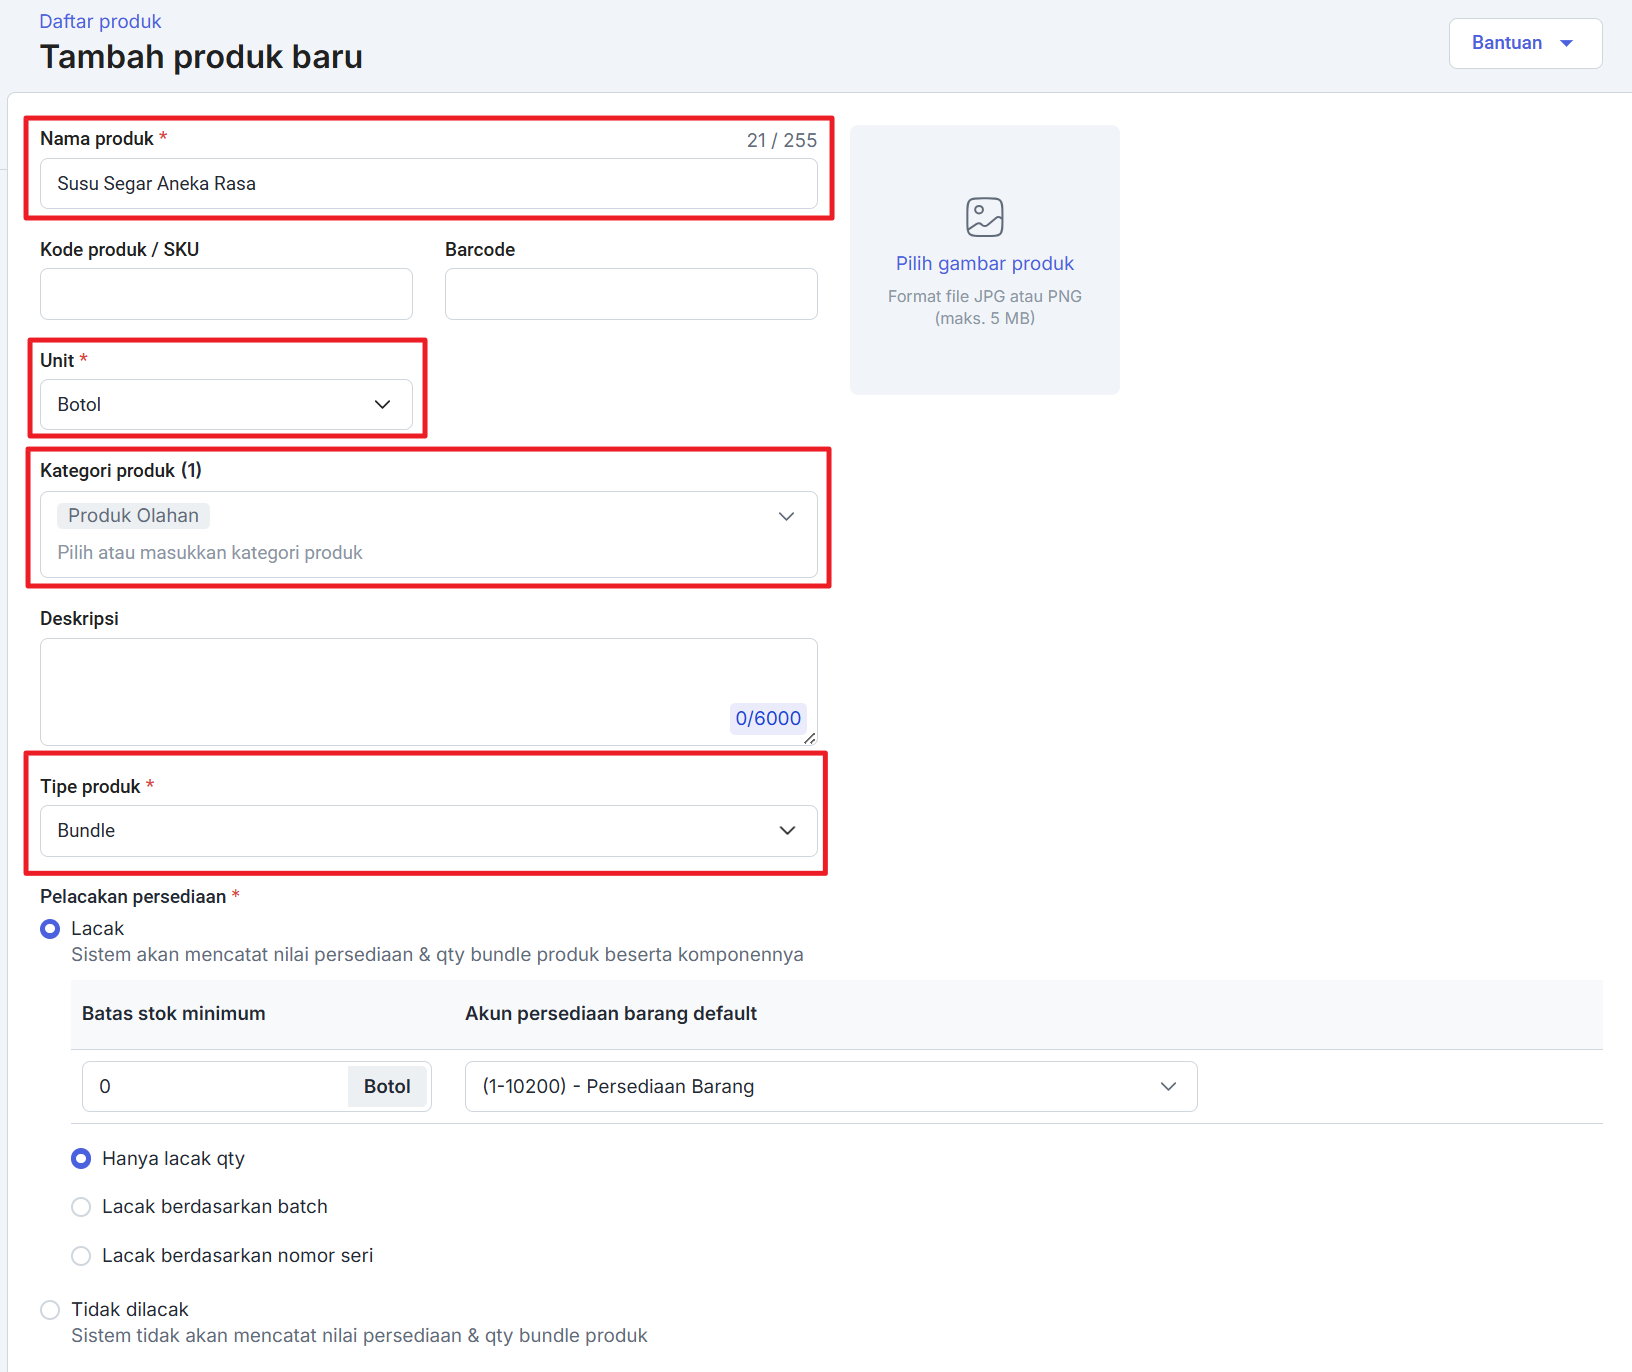Focus the Kode produk / SKU field

[226, 294]
